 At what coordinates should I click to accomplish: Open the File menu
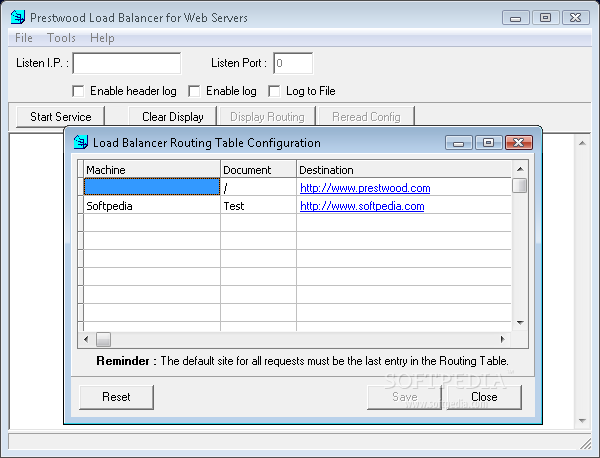coord(24,38)
